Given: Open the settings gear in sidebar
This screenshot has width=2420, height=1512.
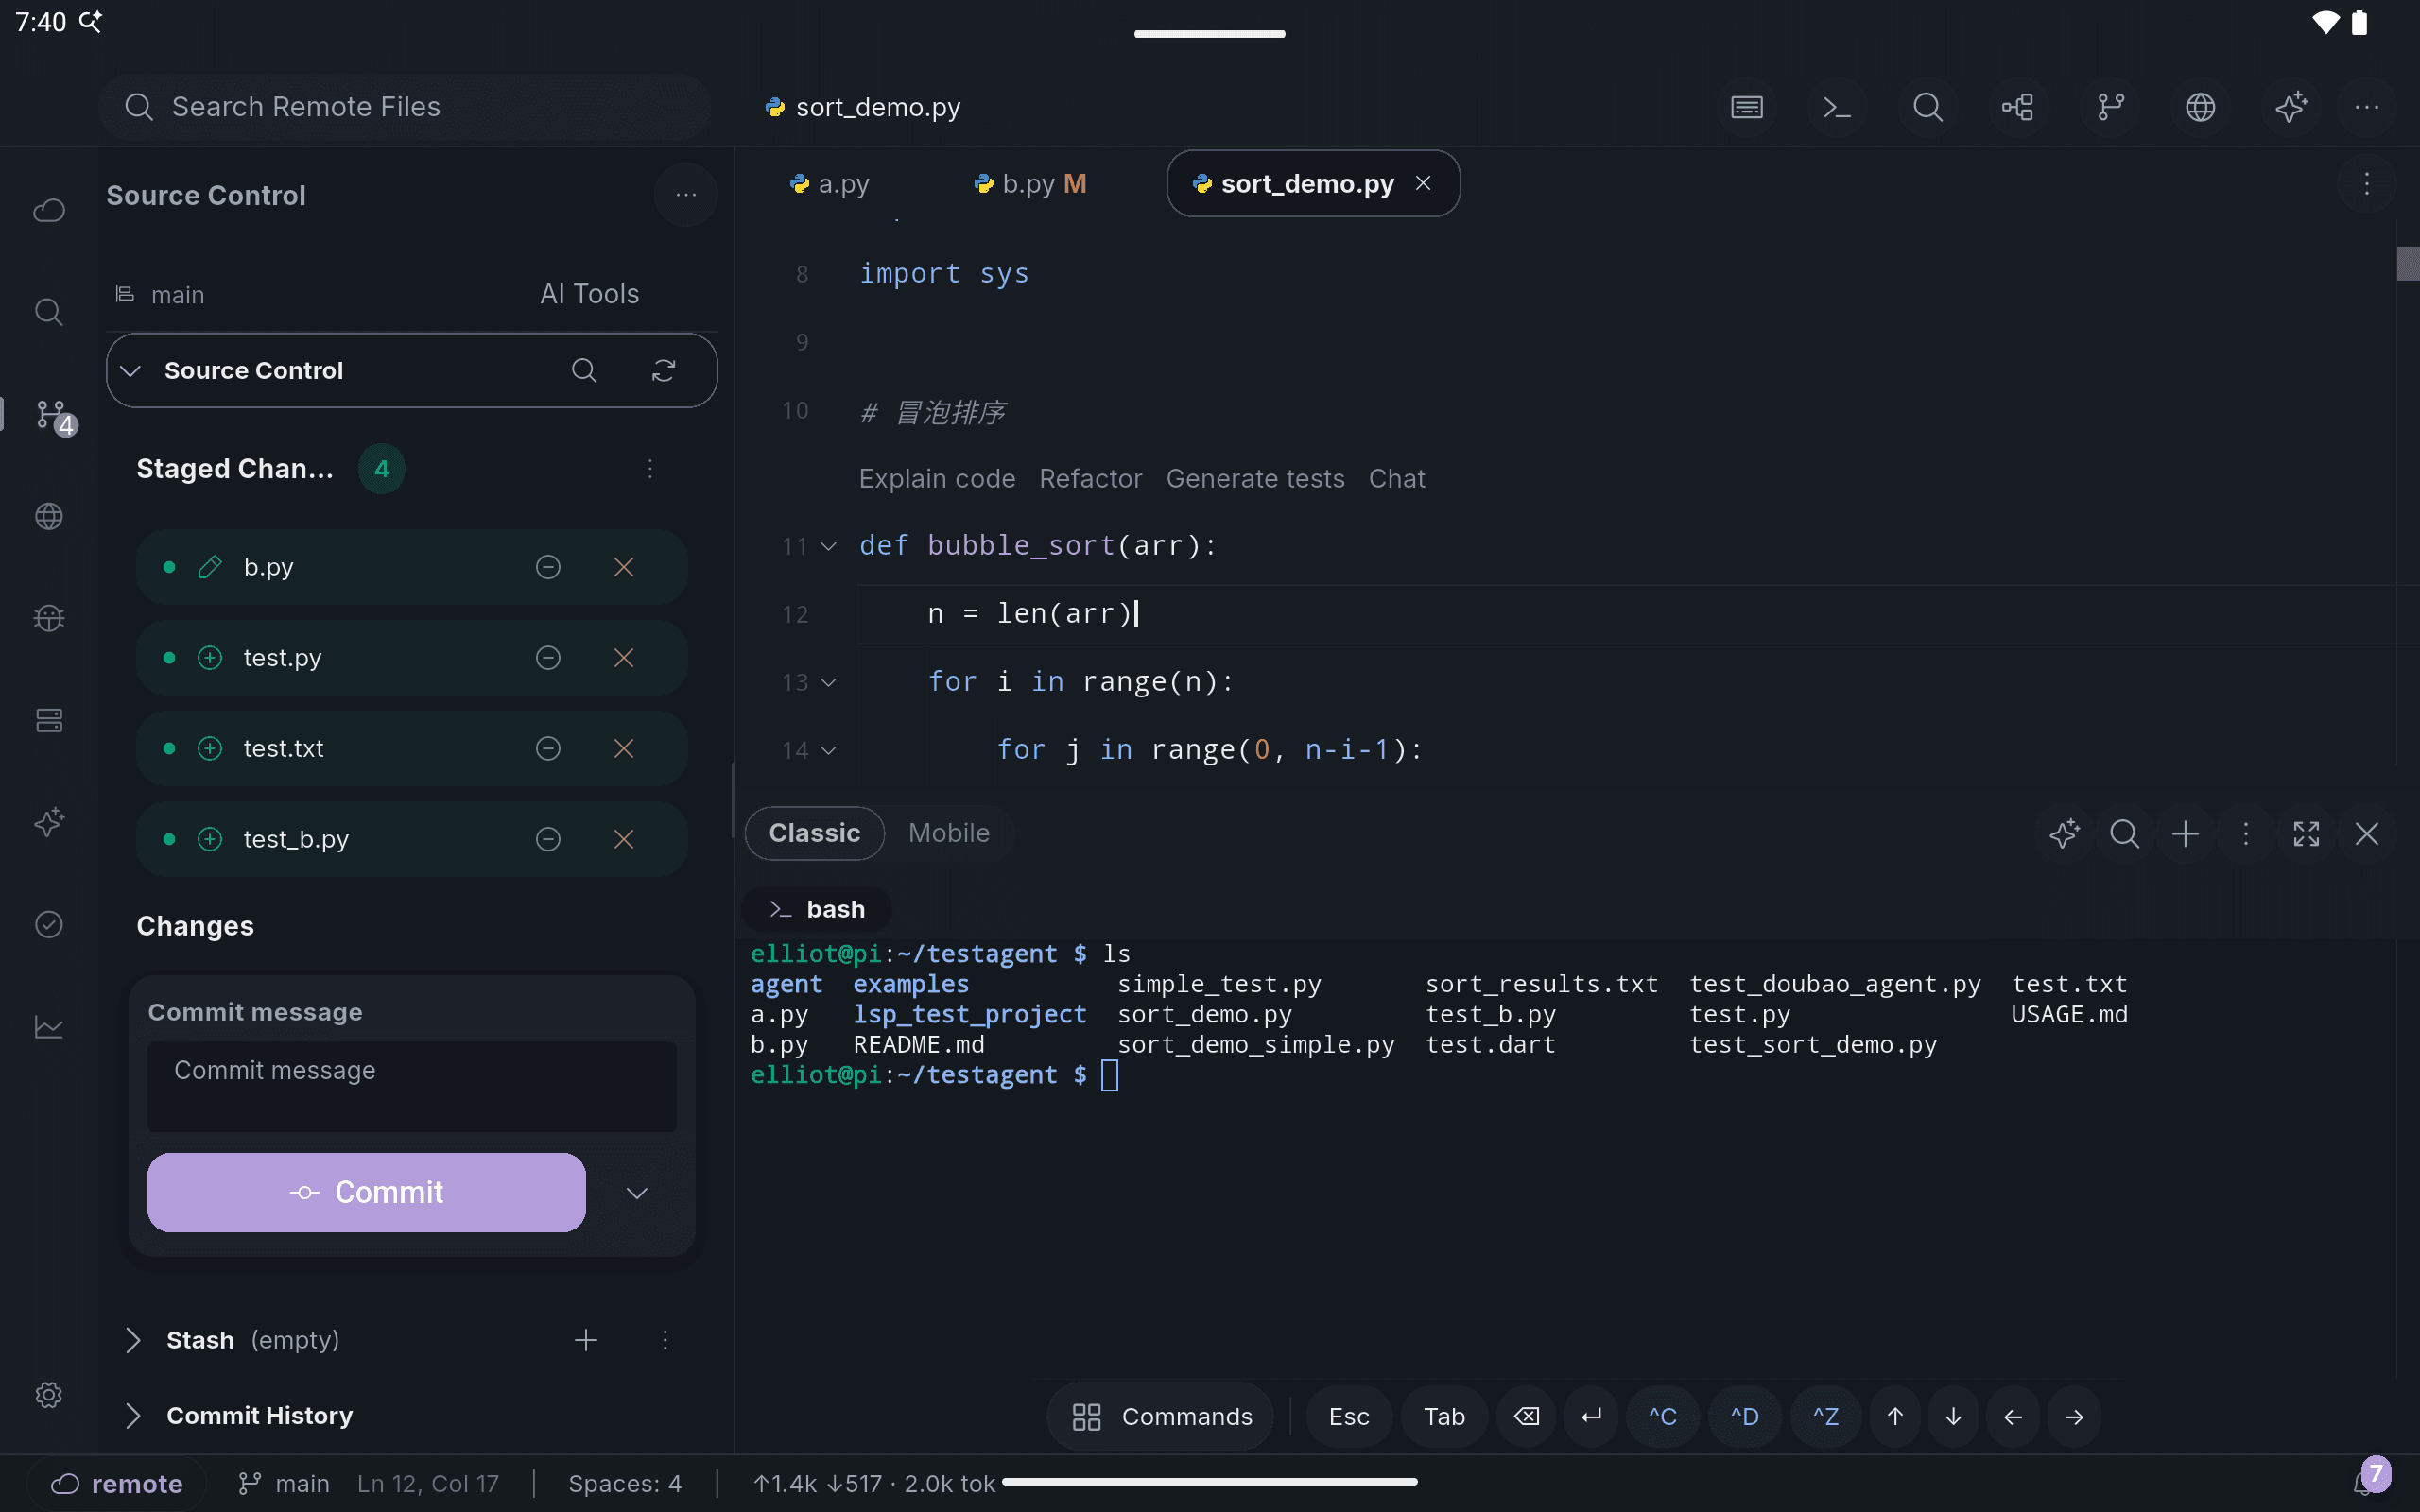Looking at the screenshot, I should pos(49,1395).
